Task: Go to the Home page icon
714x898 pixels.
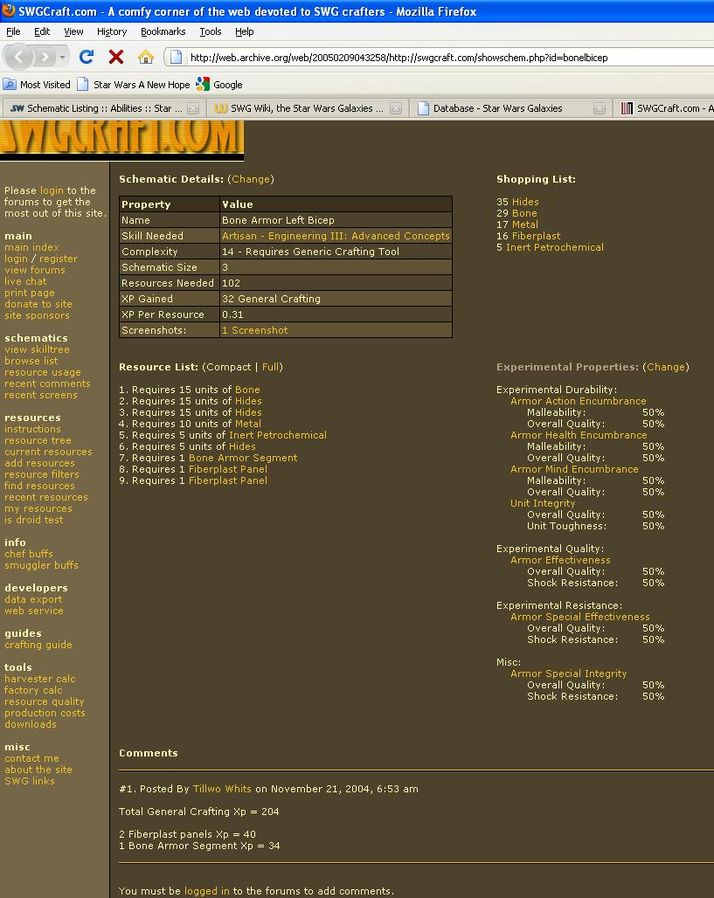Action: click(146, 57)
